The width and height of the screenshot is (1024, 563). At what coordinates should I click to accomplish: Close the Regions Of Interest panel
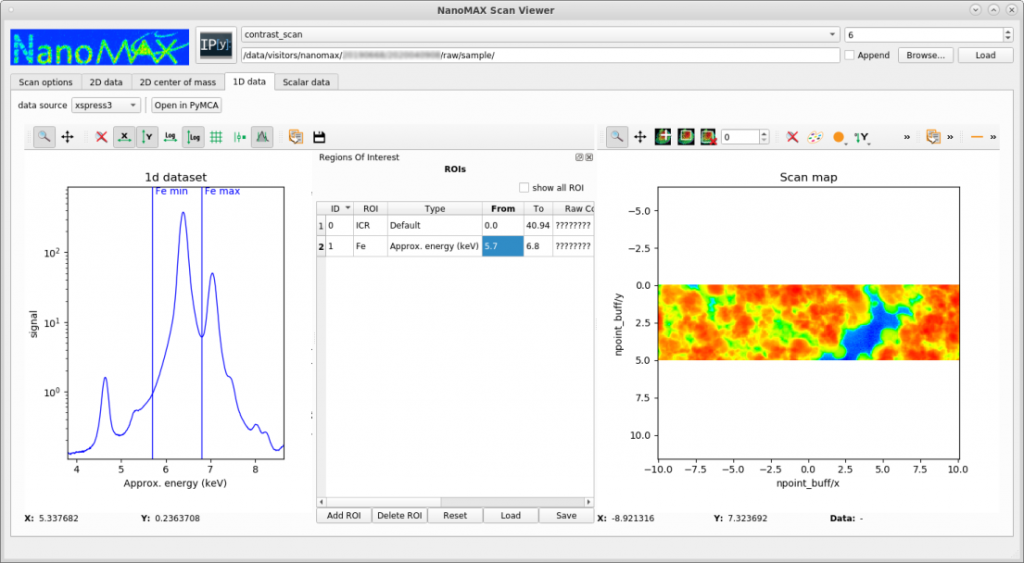pyautogui.click(x=589, y=157)
